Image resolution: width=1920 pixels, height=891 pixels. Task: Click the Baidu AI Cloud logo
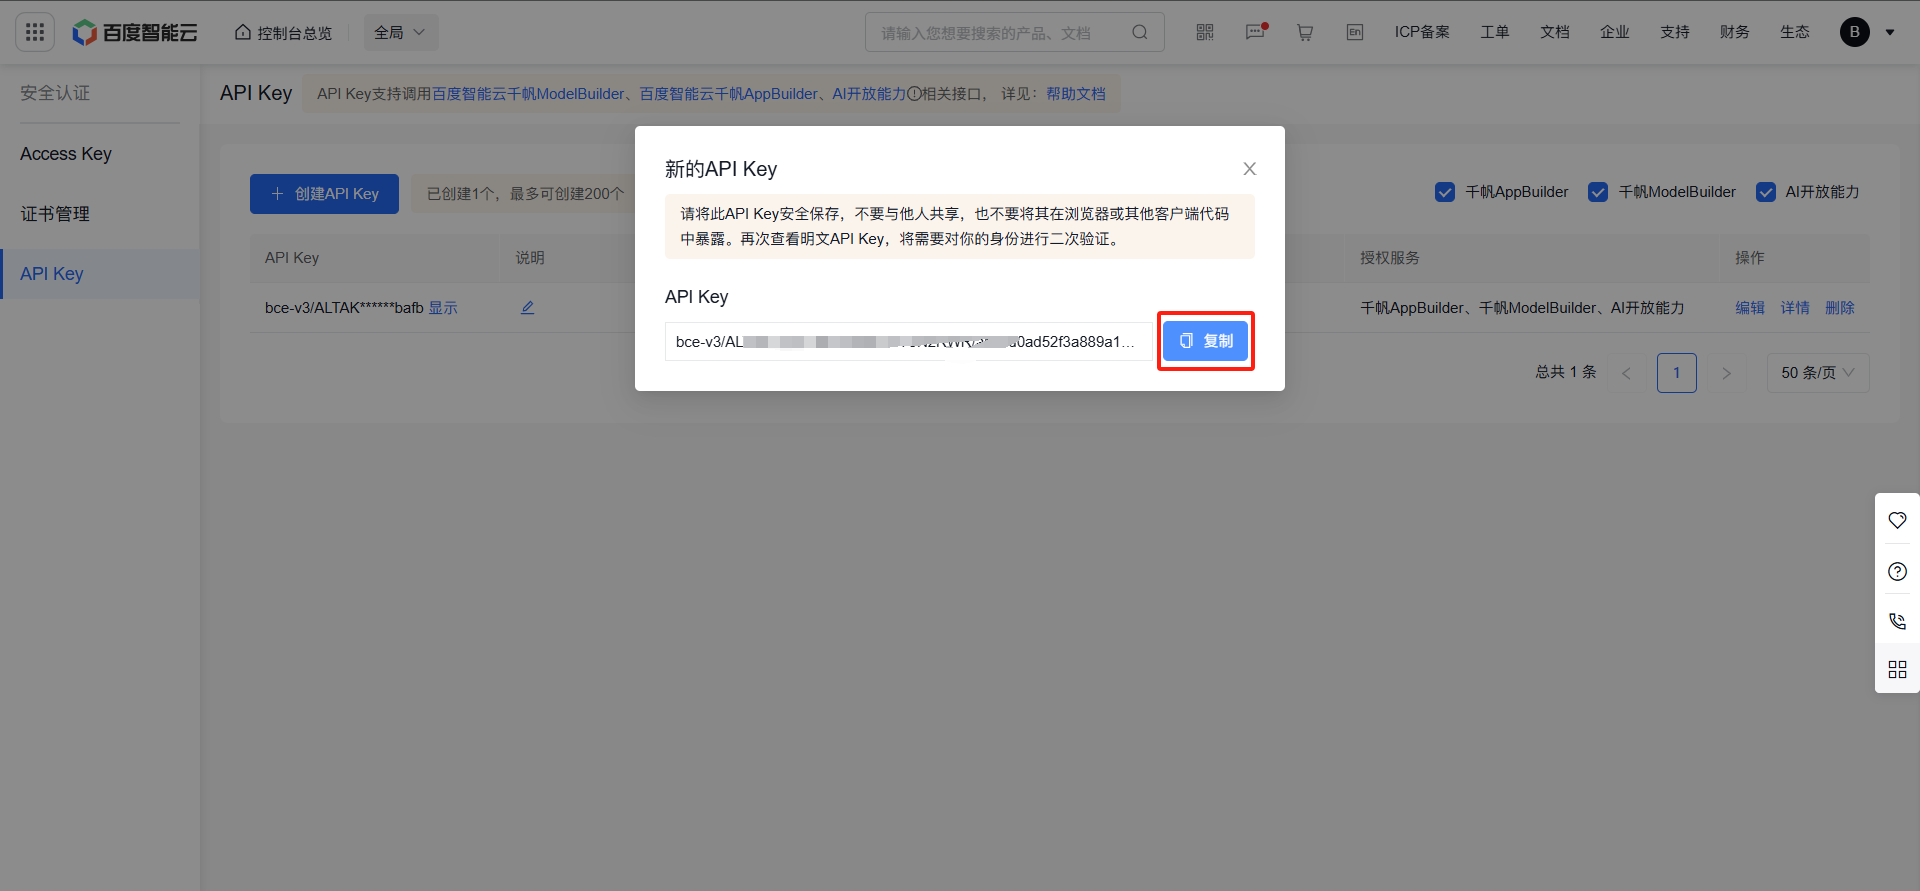(135, 32)
